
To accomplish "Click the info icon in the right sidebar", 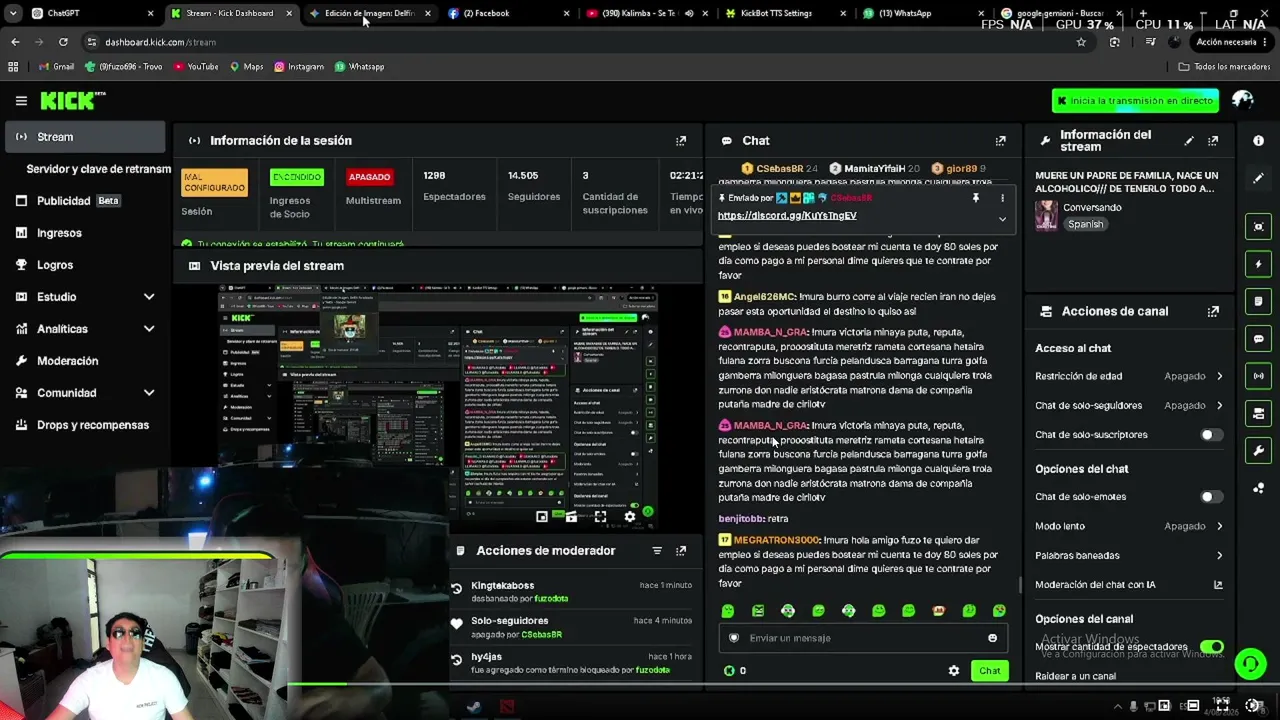I will pyautogui.click(x=1258, y=141).
